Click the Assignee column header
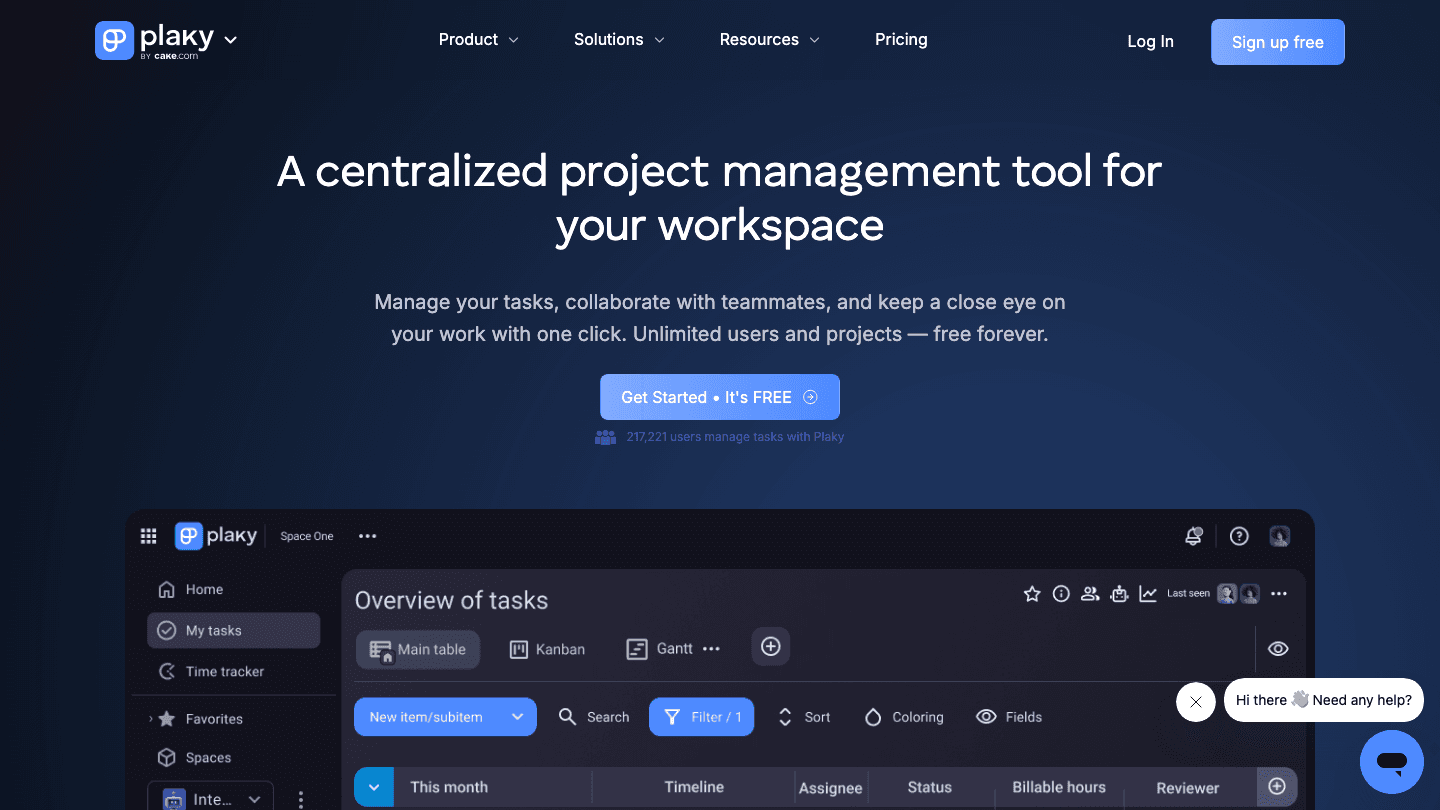Viewport: 1440px width, 810px height. pyautogui.click(x=831, y=788)
